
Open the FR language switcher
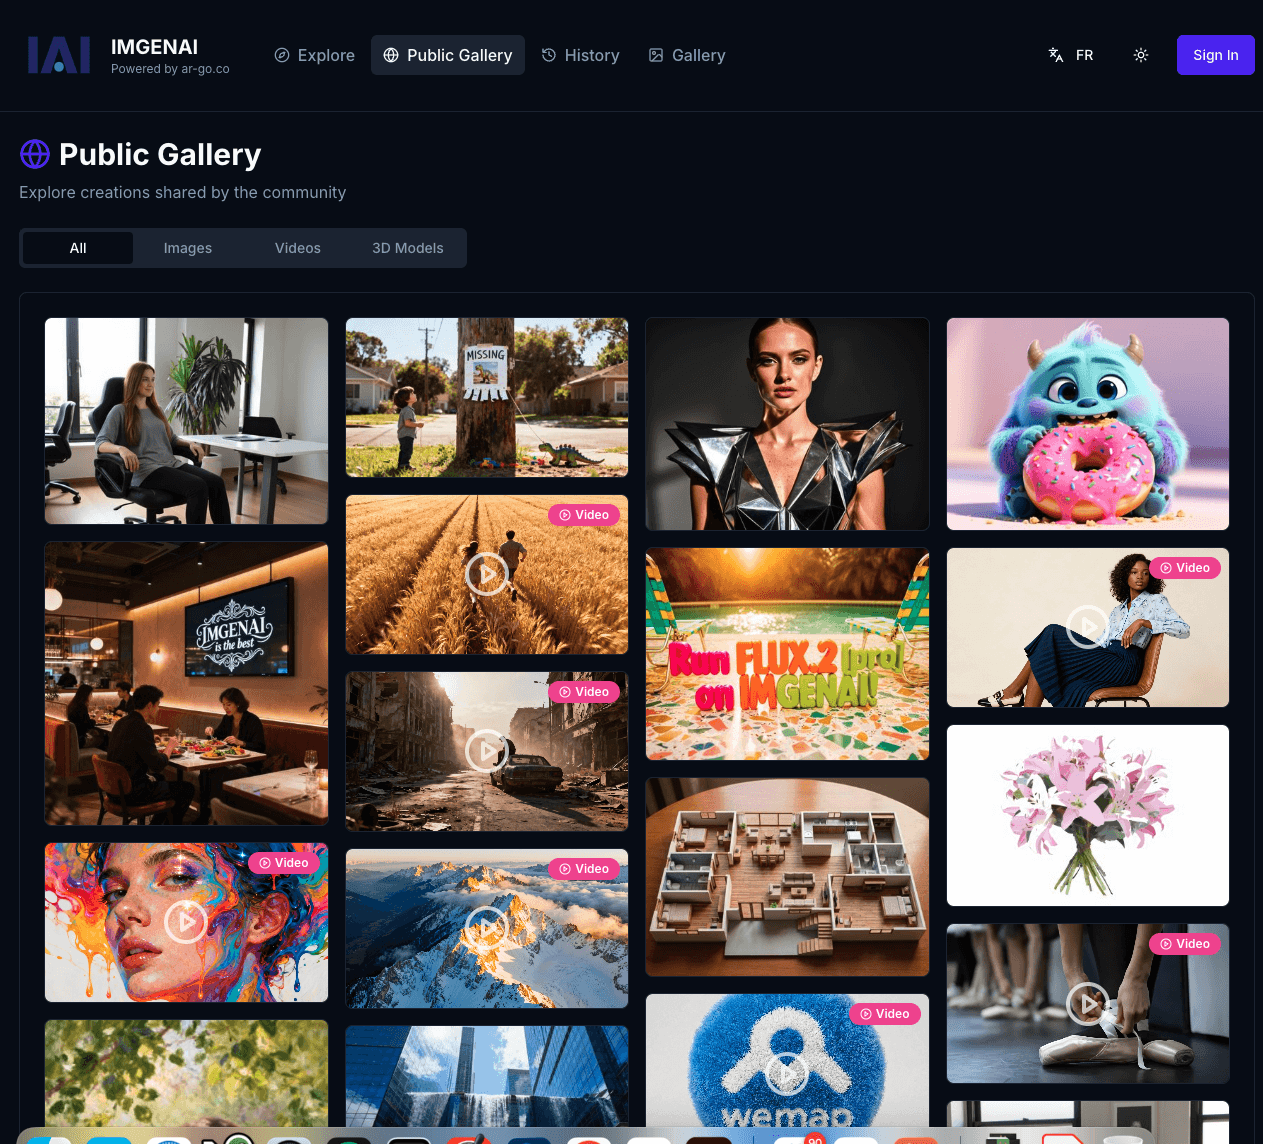pos(1071,55)
